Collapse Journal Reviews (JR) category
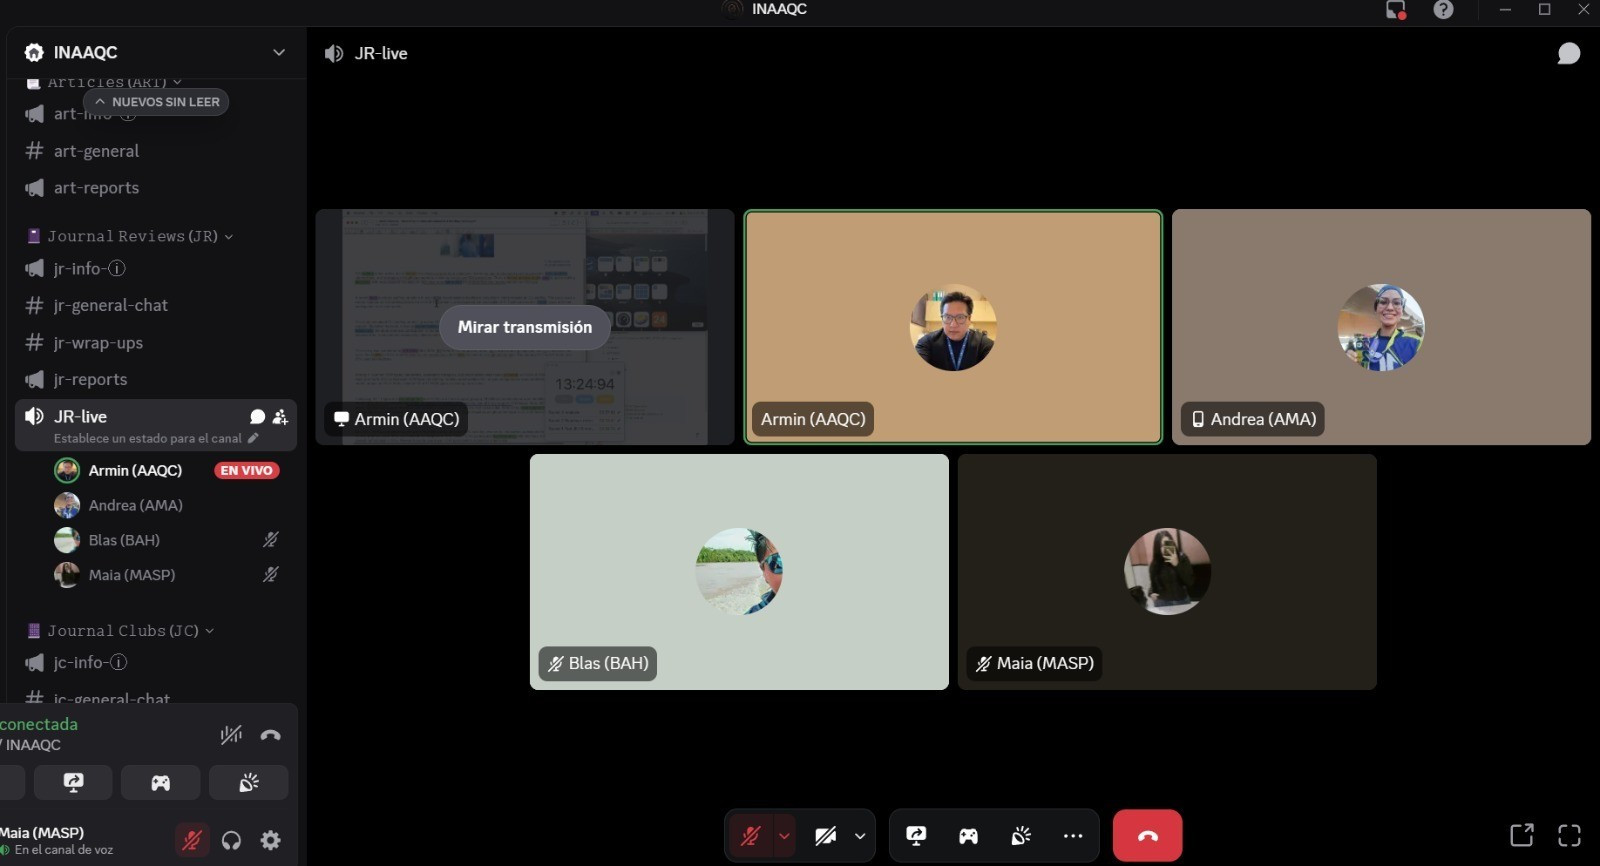Viewport: 1600px width, 866px height. click(x=131, y=236)
